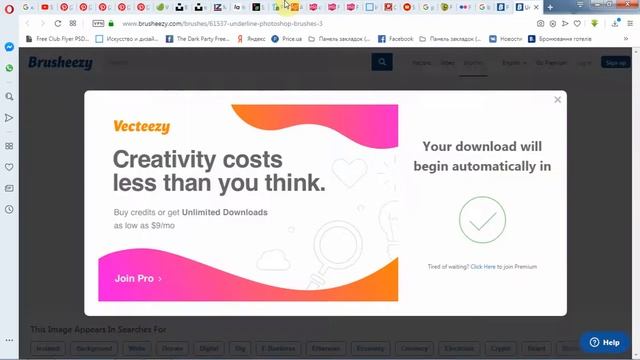Image resolution: width=640 pixels, height=360 pixels.
Task: Toggle the VPN badge in the address bar
Action: point(98,24)
